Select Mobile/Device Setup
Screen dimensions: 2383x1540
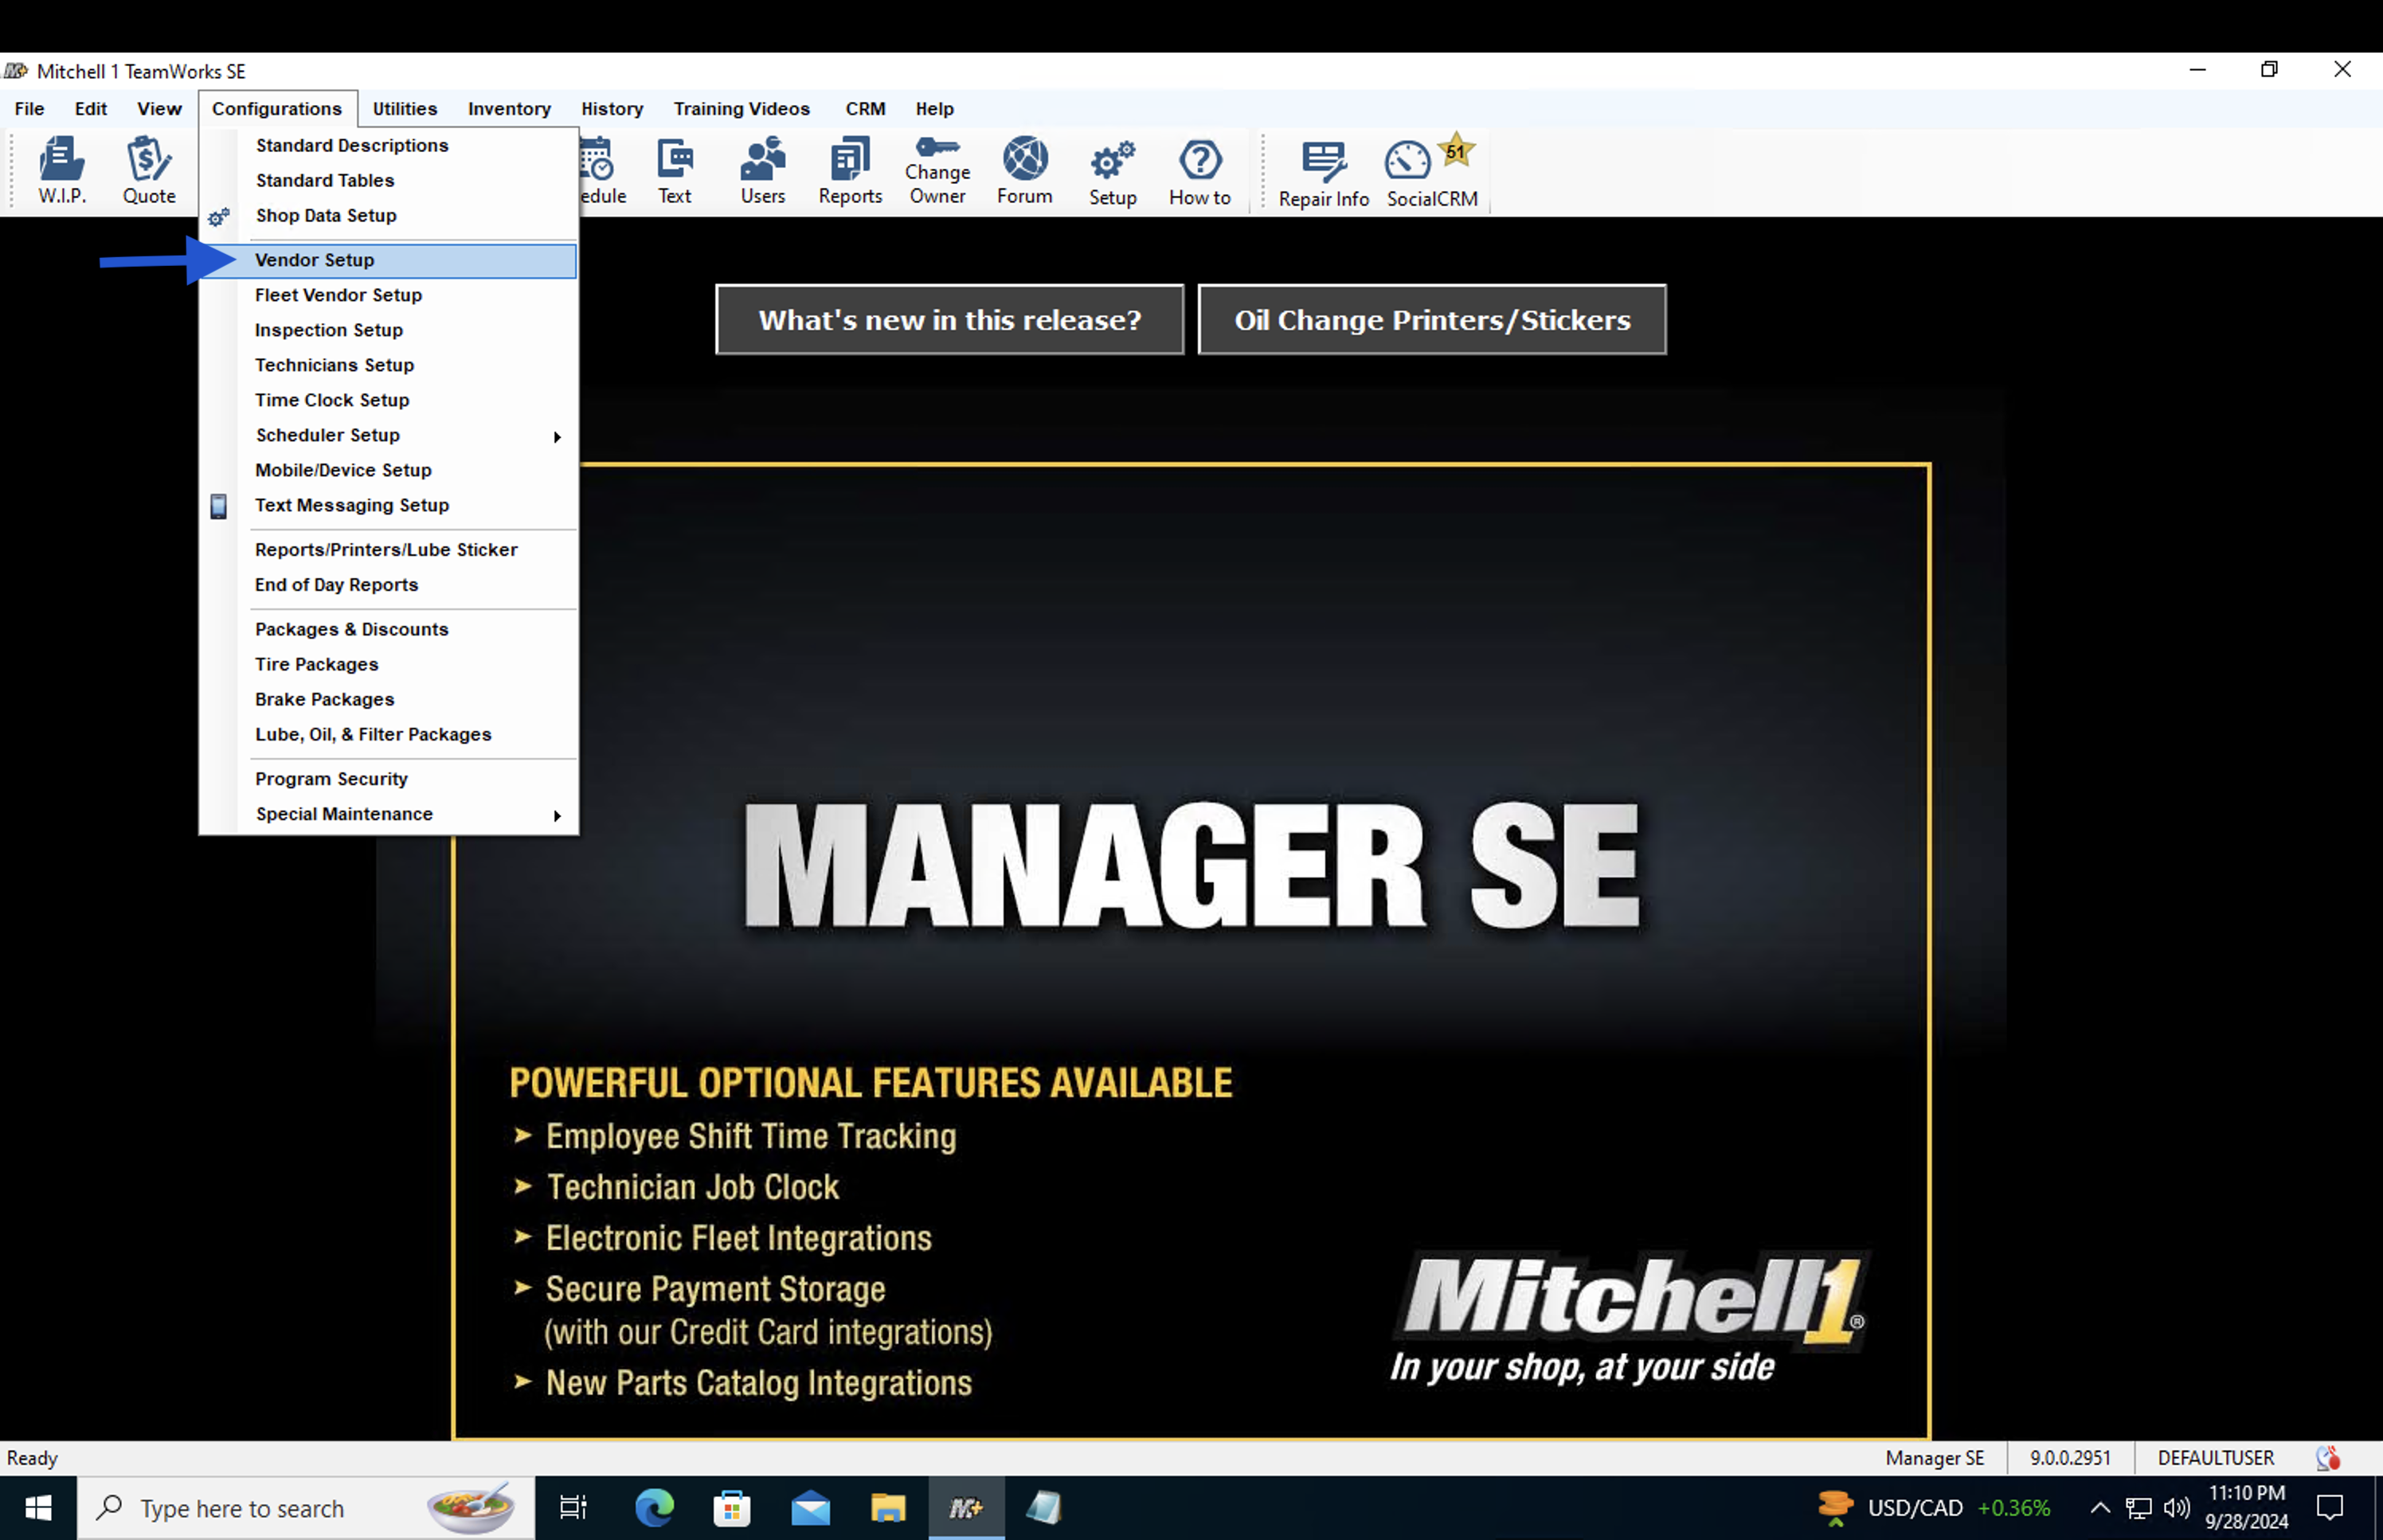(389, 470)
